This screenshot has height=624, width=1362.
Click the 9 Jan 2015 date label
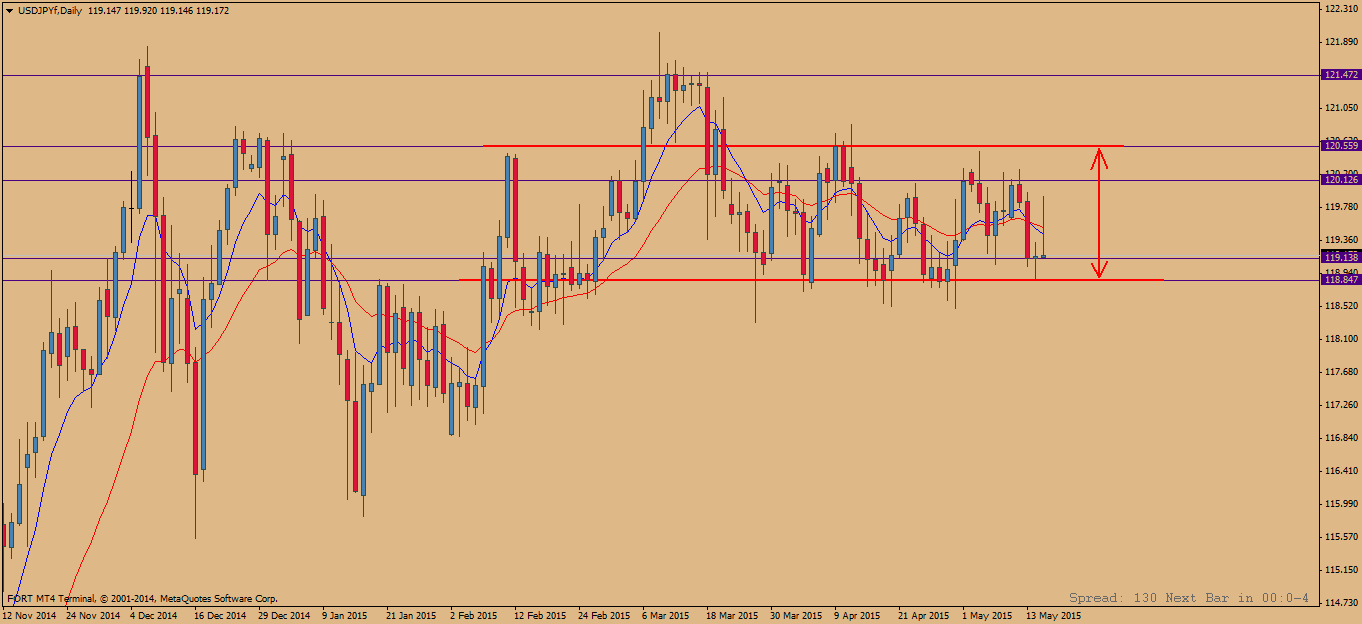(345, 615)
